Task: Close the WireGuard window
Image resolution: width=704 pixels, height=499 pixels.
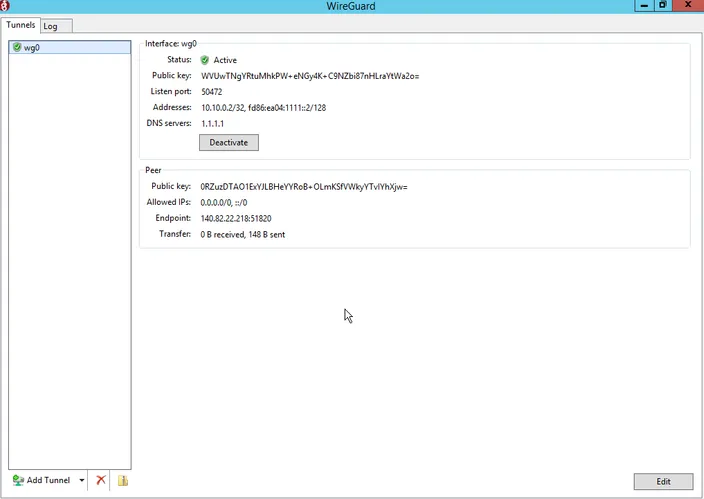Action: (x=688, y=5)
